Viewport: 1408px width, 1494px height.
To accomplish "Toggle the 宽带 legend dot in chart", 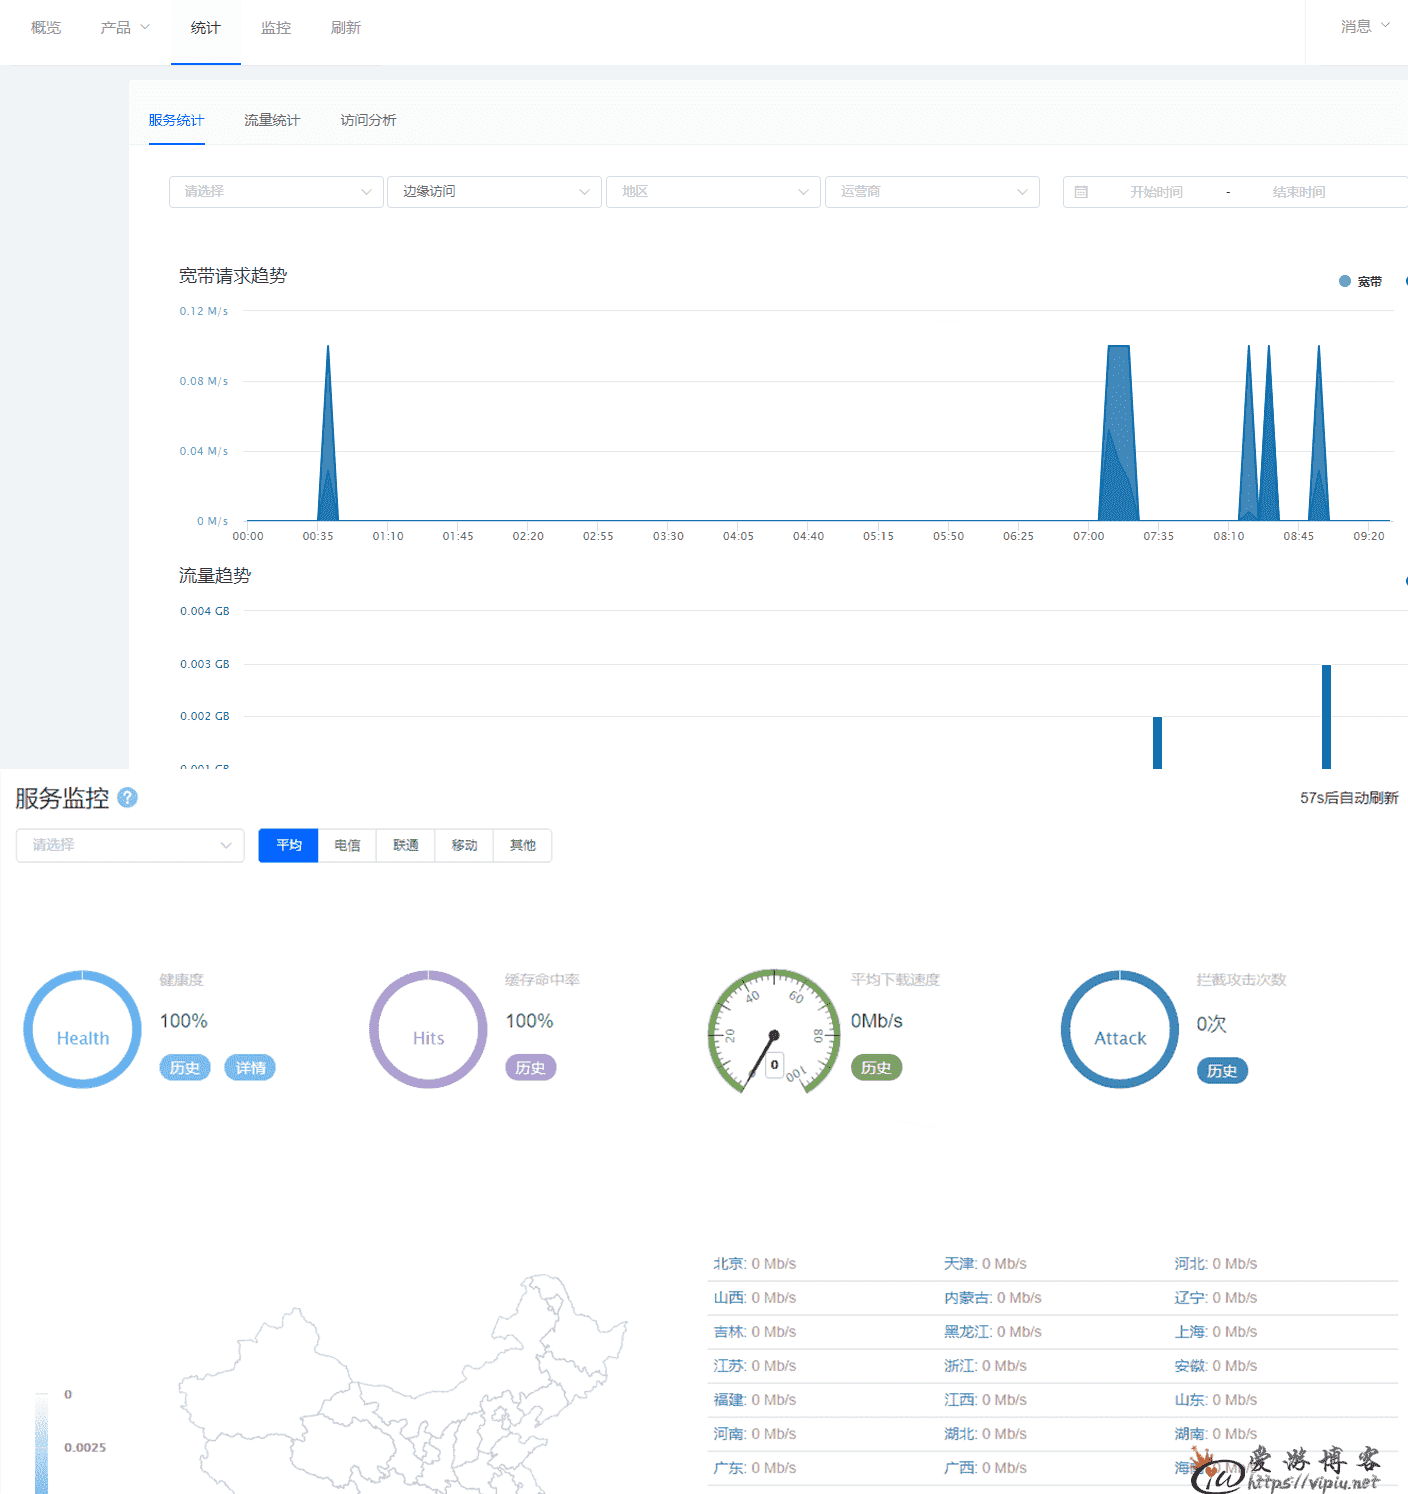I will point(1345,281).
